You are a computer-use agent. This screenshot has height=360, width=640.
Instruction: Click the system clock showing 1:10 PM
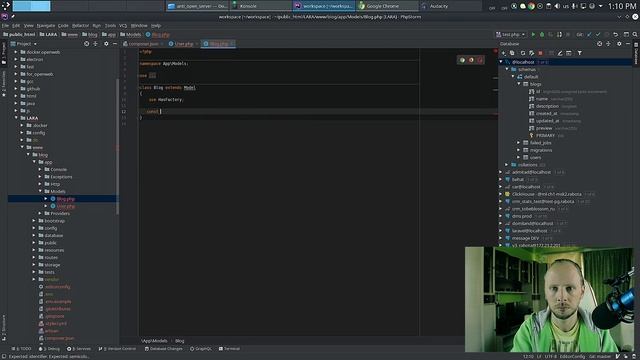point(622,6)
